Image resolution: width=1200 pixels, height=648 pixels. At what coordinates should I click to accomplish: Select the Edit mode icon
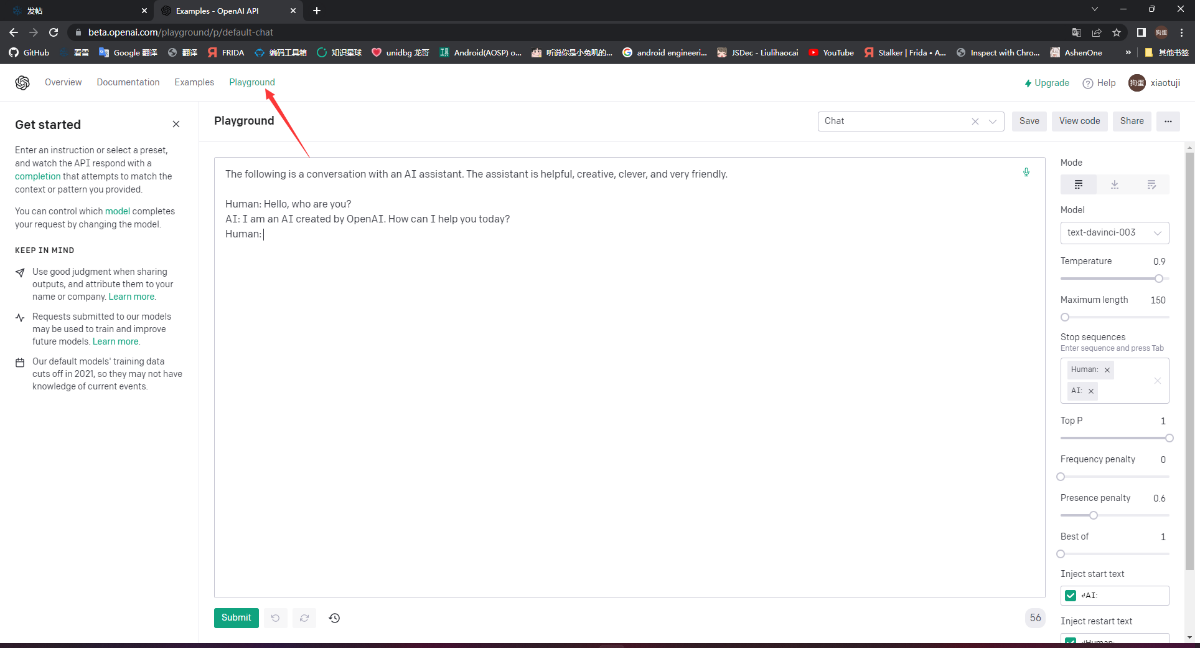coord(1151,184)
